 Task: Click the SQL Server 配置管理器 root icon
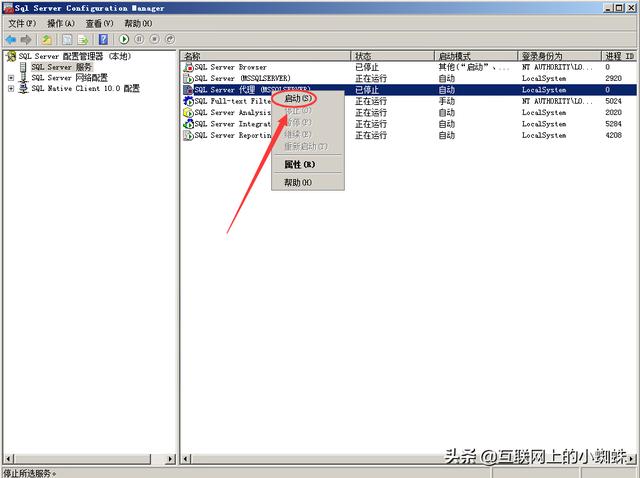[11, 56]
